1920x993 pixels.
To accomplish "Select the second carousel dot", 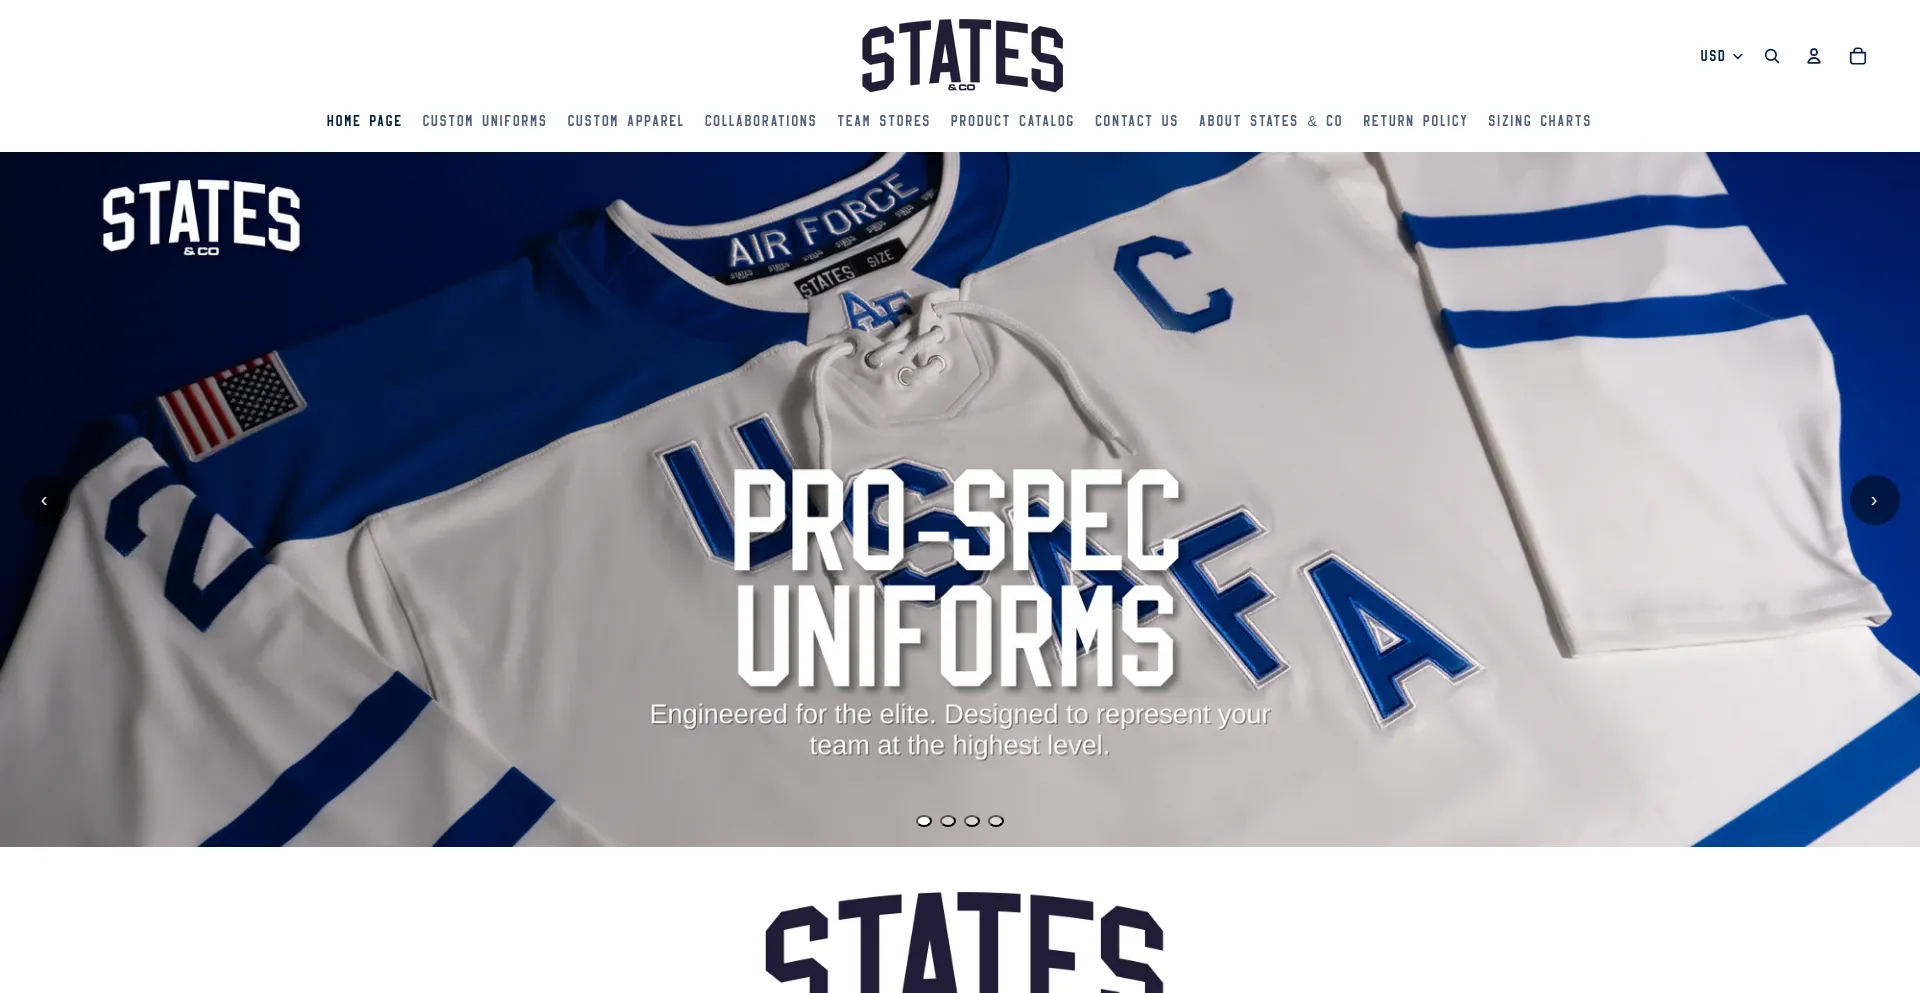I will coord(948,821).
